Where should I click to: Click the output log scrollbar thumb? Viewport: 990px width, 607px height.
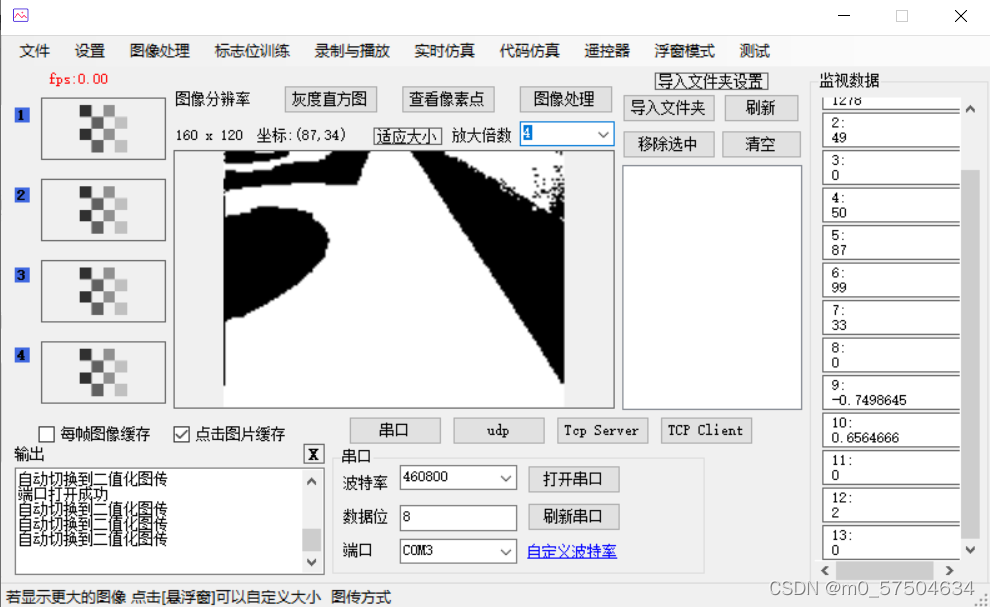click(311, 539)
